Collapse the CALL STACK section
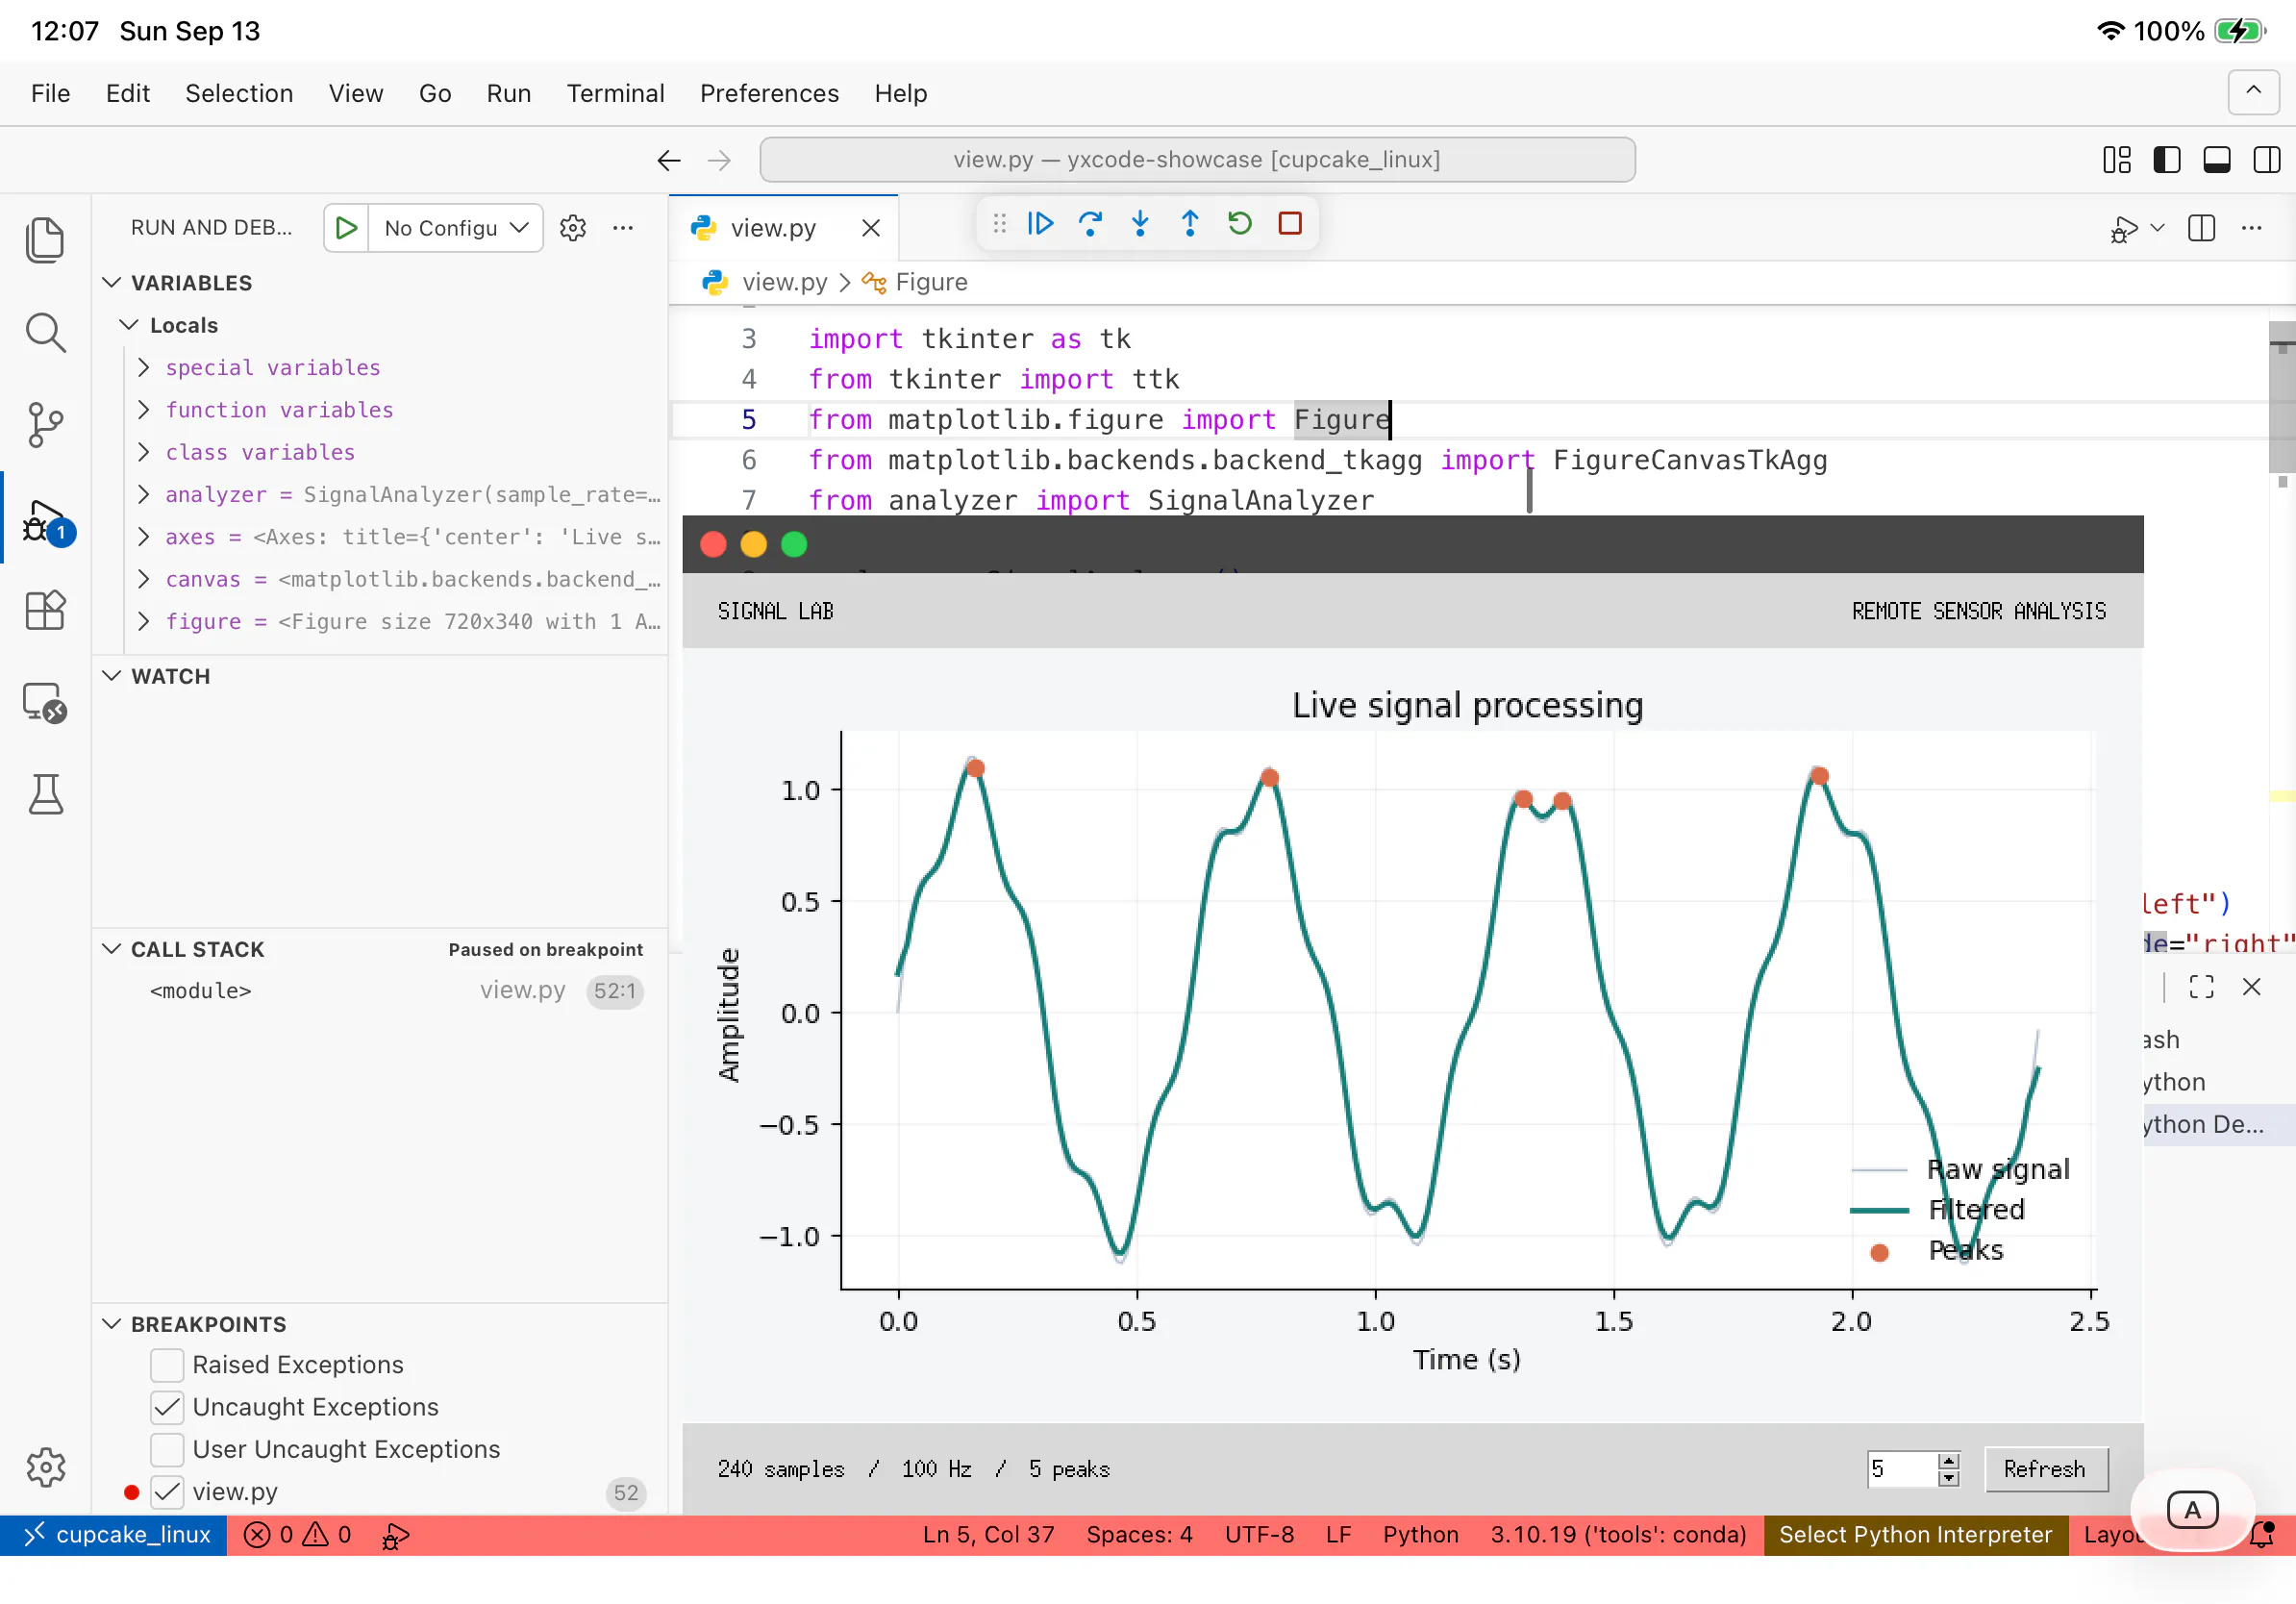The image size is (2296, 1604). (x=112, y=949)
